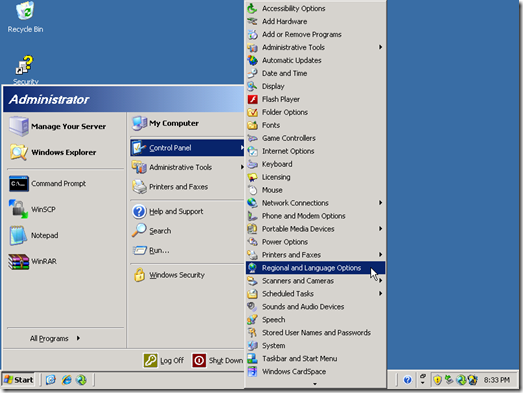Select Game Controllers entry

(315, 138)
